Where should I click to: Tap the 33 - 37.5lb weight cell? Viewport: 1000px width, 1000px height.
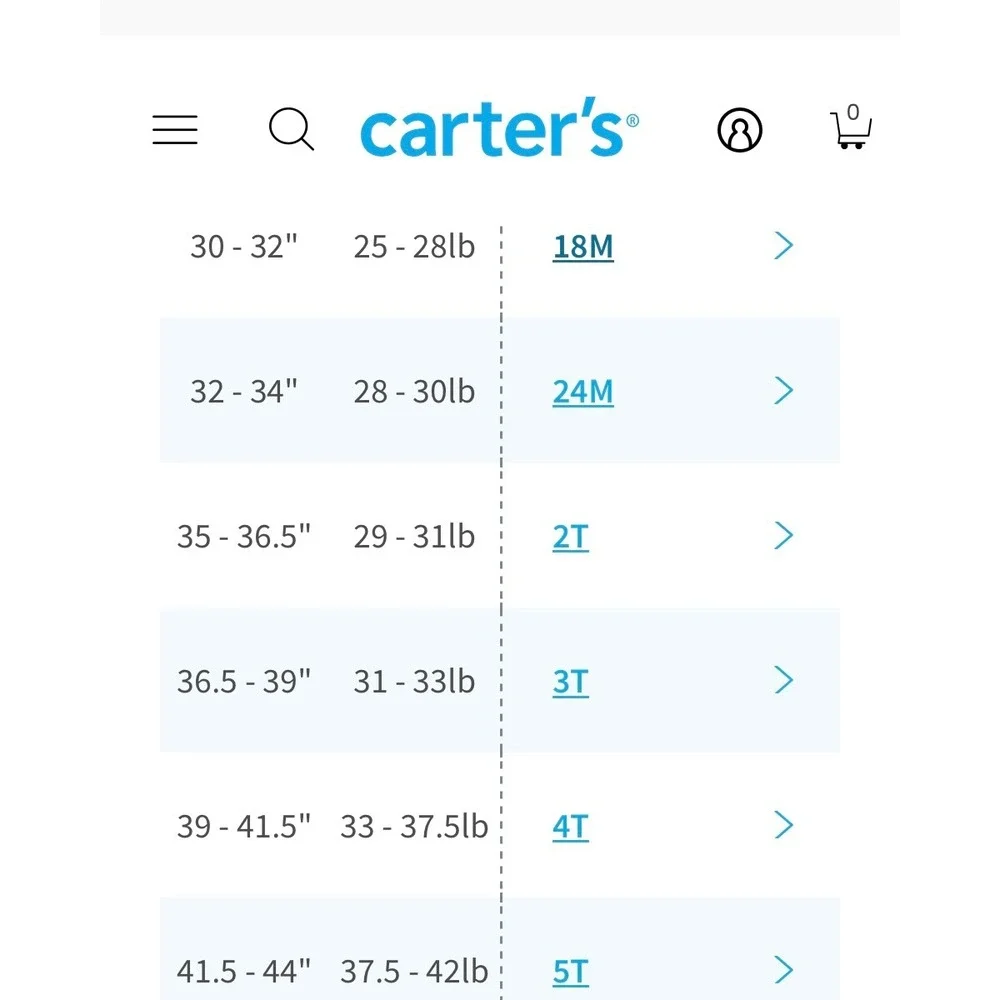[414, 827]
